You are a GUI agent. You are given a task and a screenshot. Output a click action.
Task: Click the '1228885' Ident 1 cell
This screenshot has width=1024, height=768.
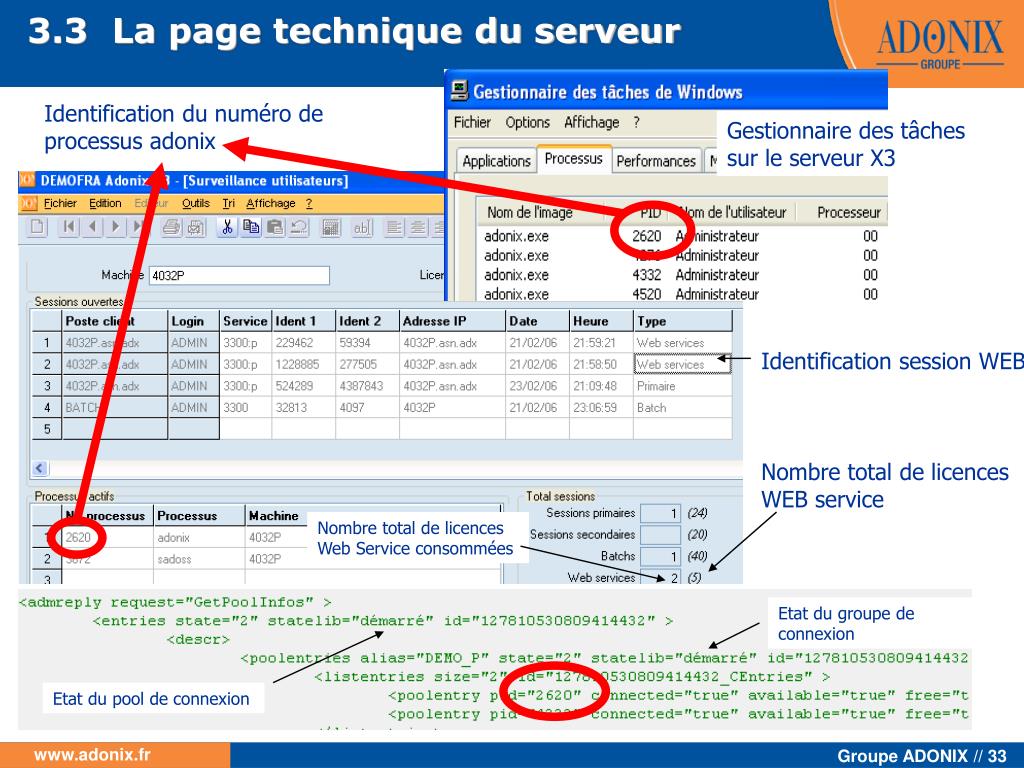click(x=304, y=364)
